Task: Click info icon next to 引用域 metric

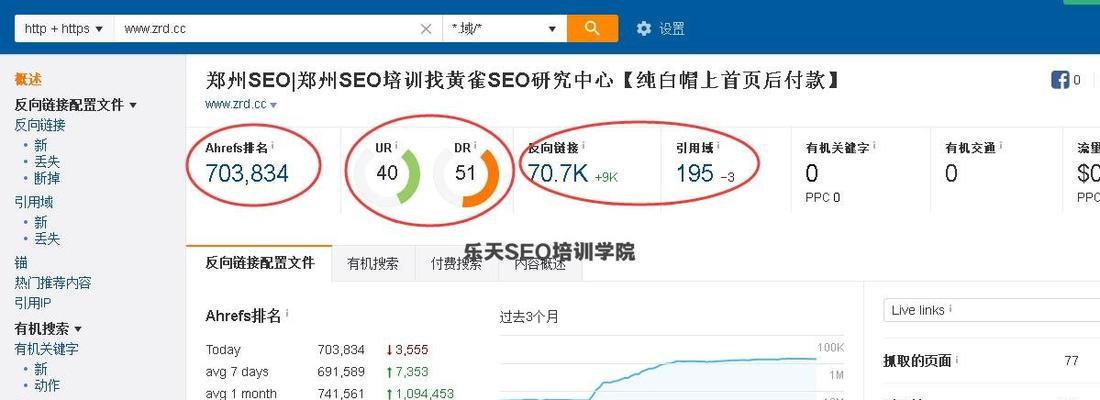Action: [x=718, y=146]
